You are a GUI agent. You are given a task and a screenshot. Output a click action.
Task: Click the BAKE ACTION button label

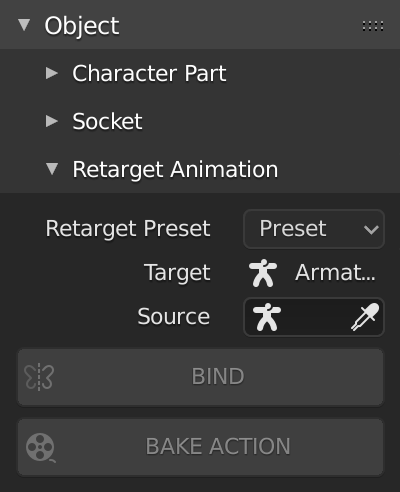click(218, 447)
